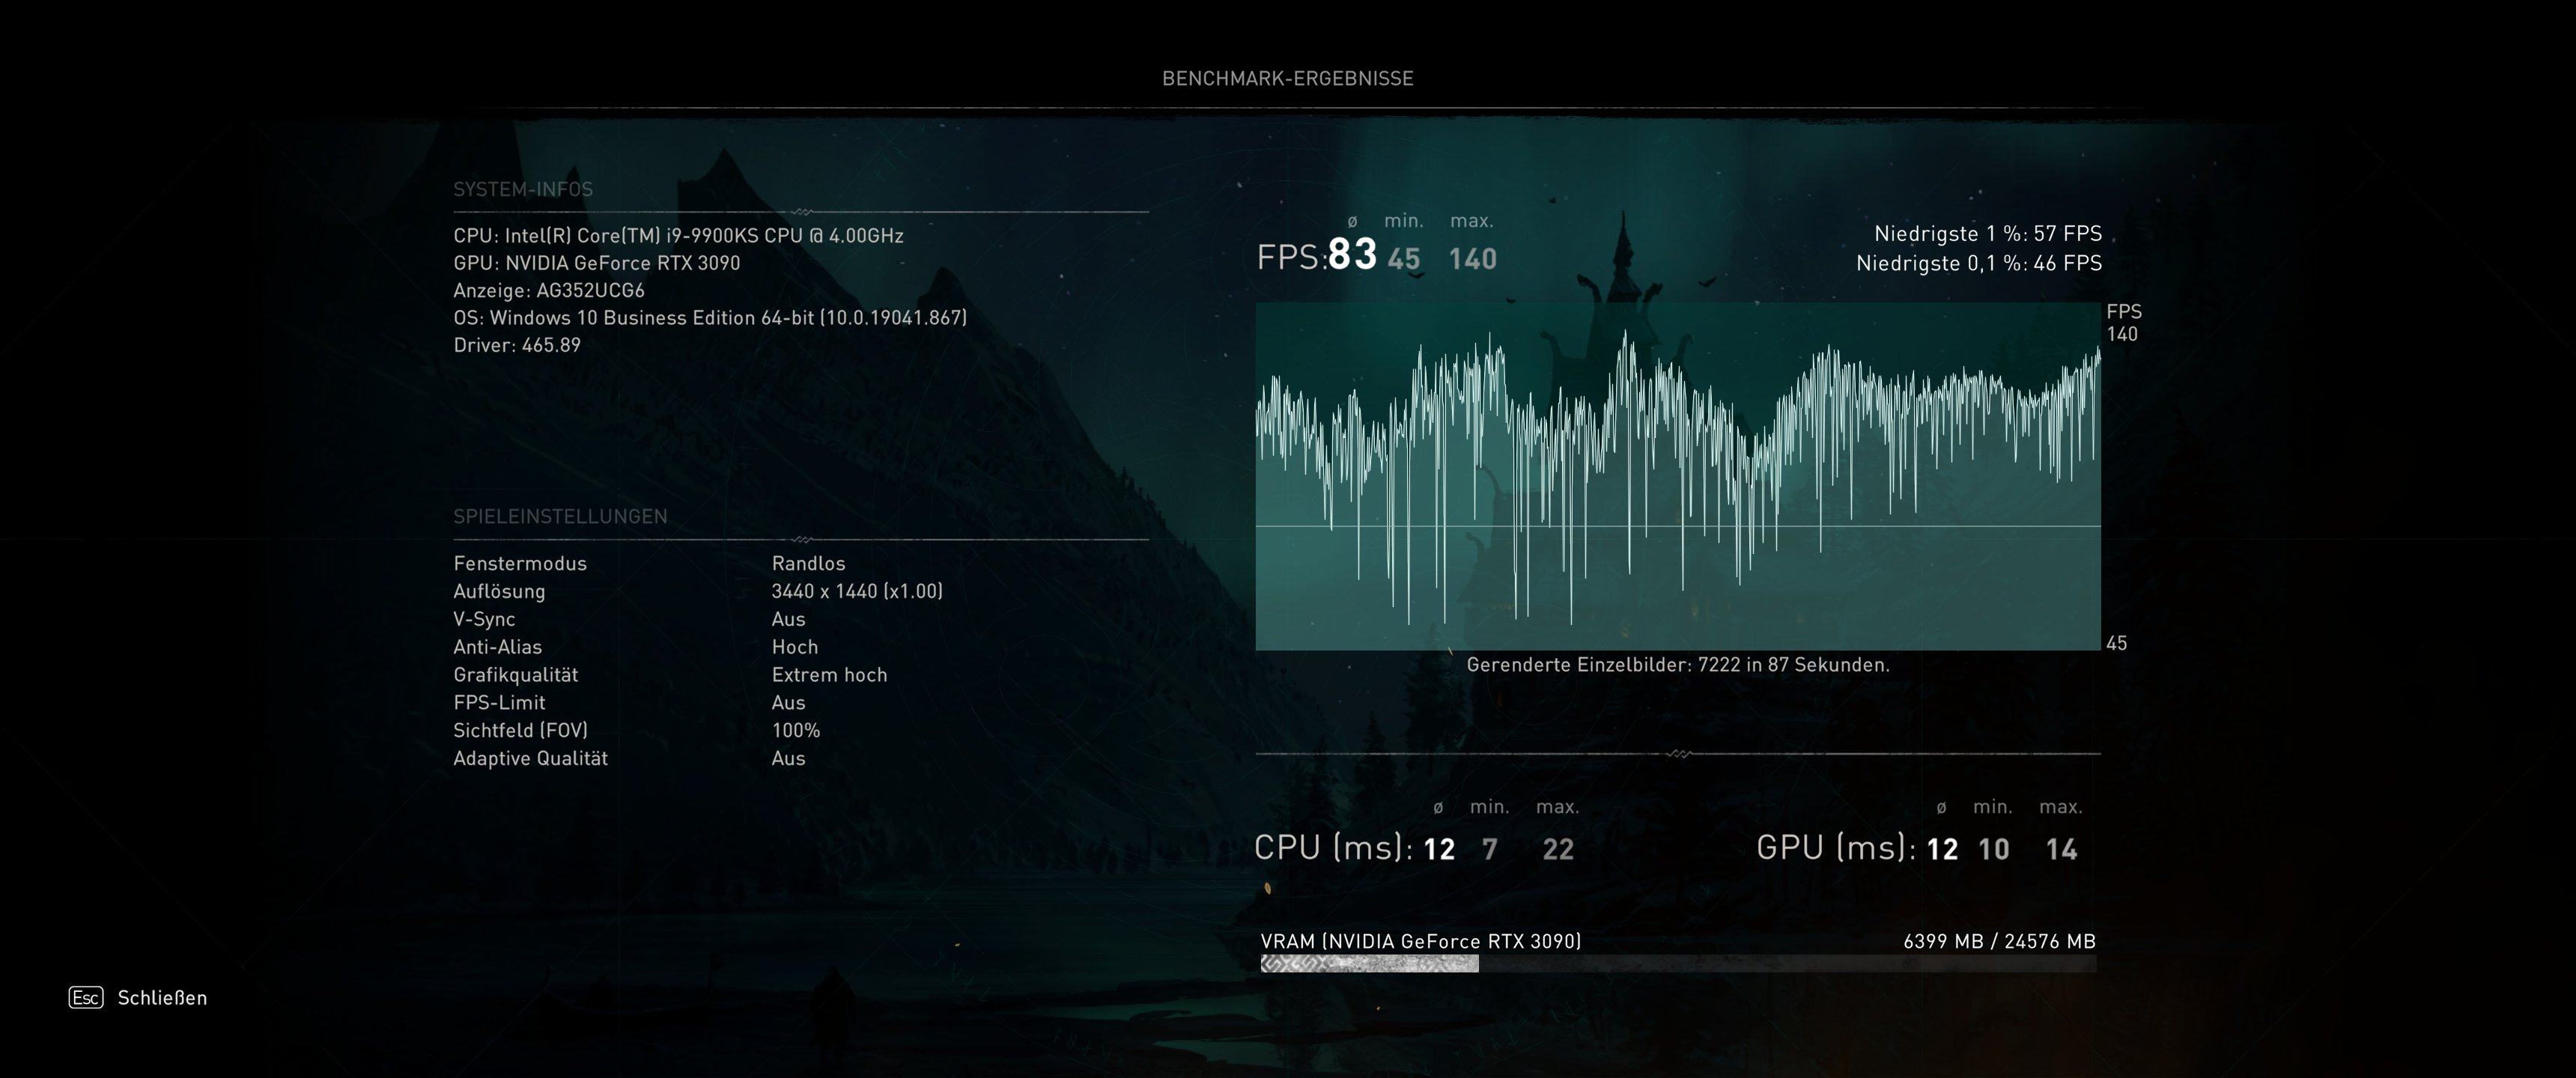This screenshot has height=1078, width=2576.
Task: Click the 3440 x 1440 (x1.00) value
Action: click(857, 591)
